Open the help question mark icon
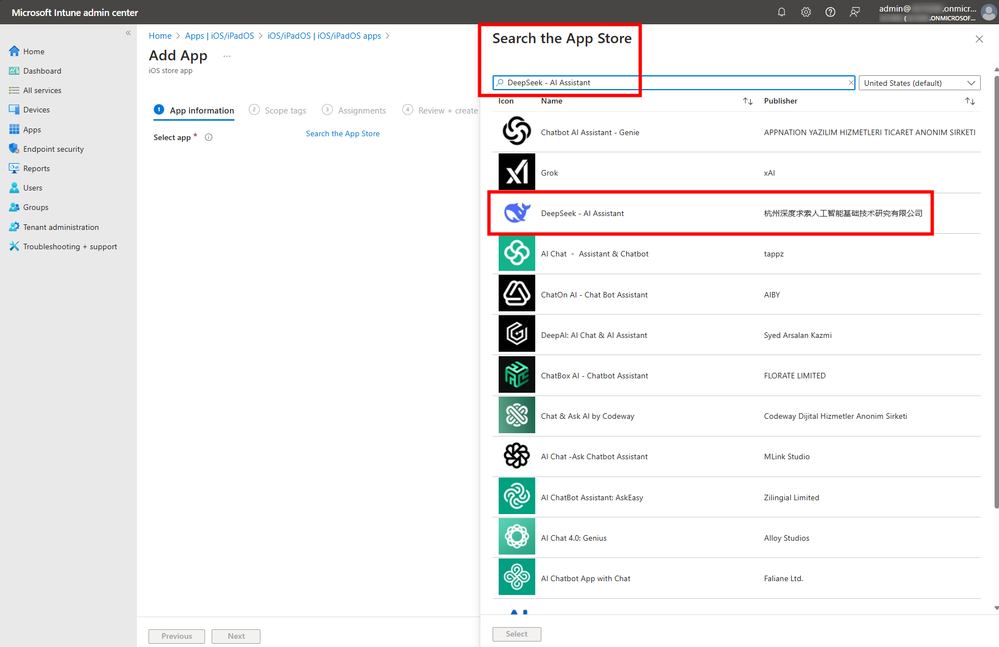Image resolution: width=999 pixels, height=647 pixels. click(830, 12)
